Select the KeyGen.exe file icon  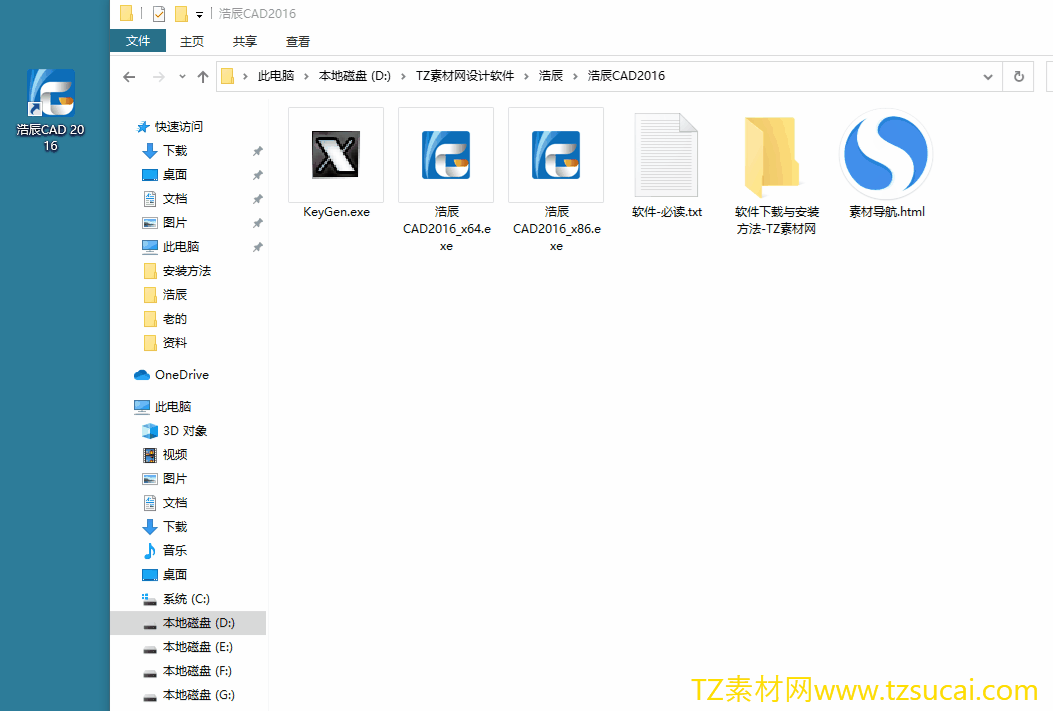(336, 154)
